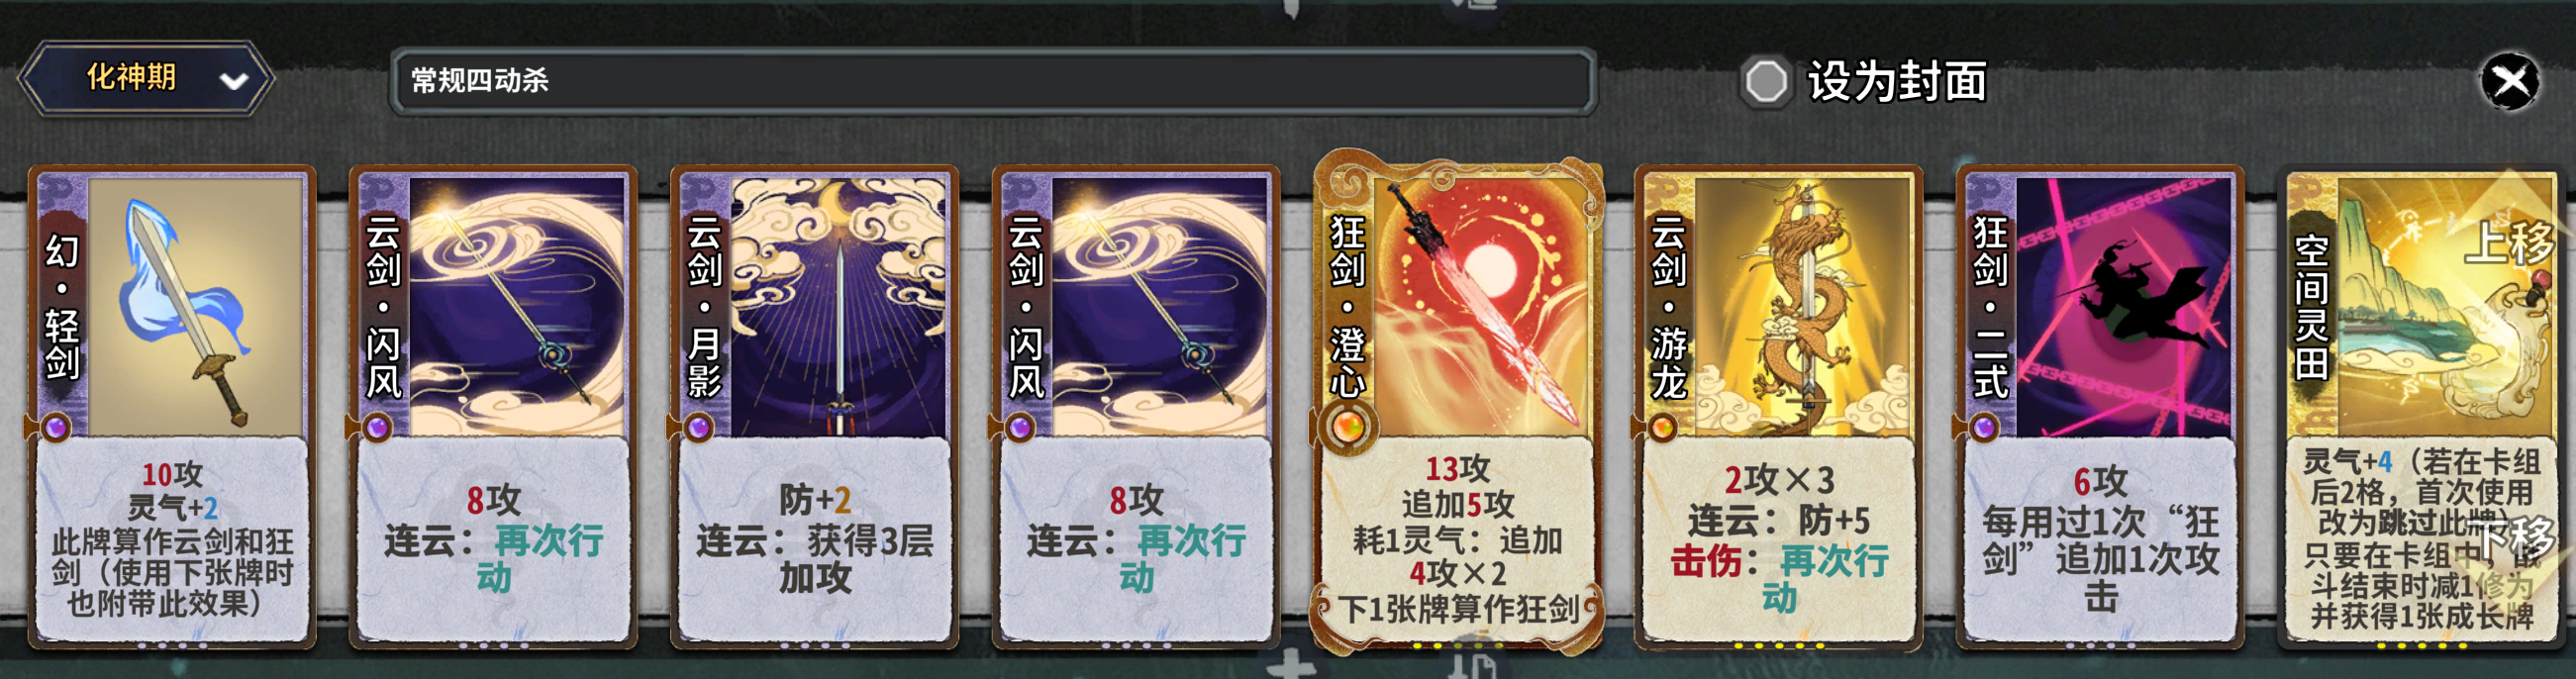Tap the 上移 move-up button
This screenshot has width=2576, height=679.
(x=2507, y=243)
